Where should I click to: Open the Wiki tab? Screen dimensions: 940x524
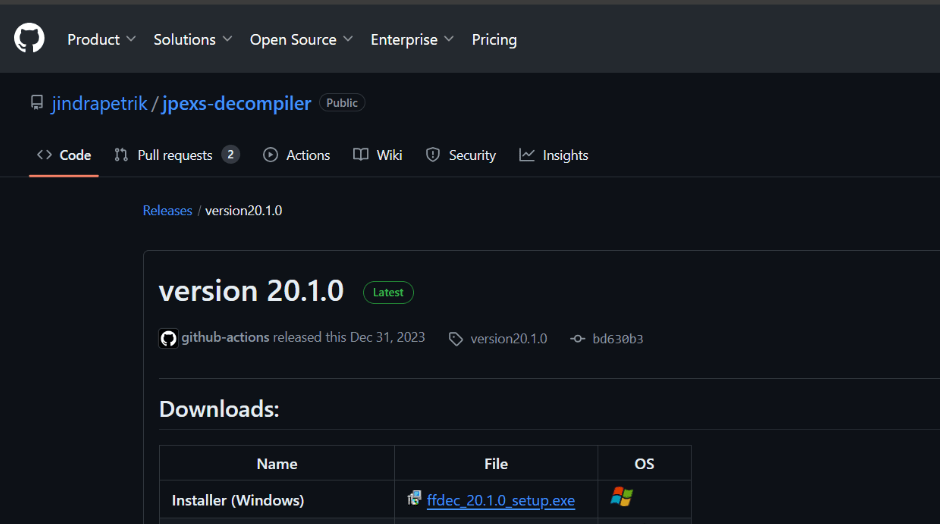pyautogui.click(x=378, y=155)
